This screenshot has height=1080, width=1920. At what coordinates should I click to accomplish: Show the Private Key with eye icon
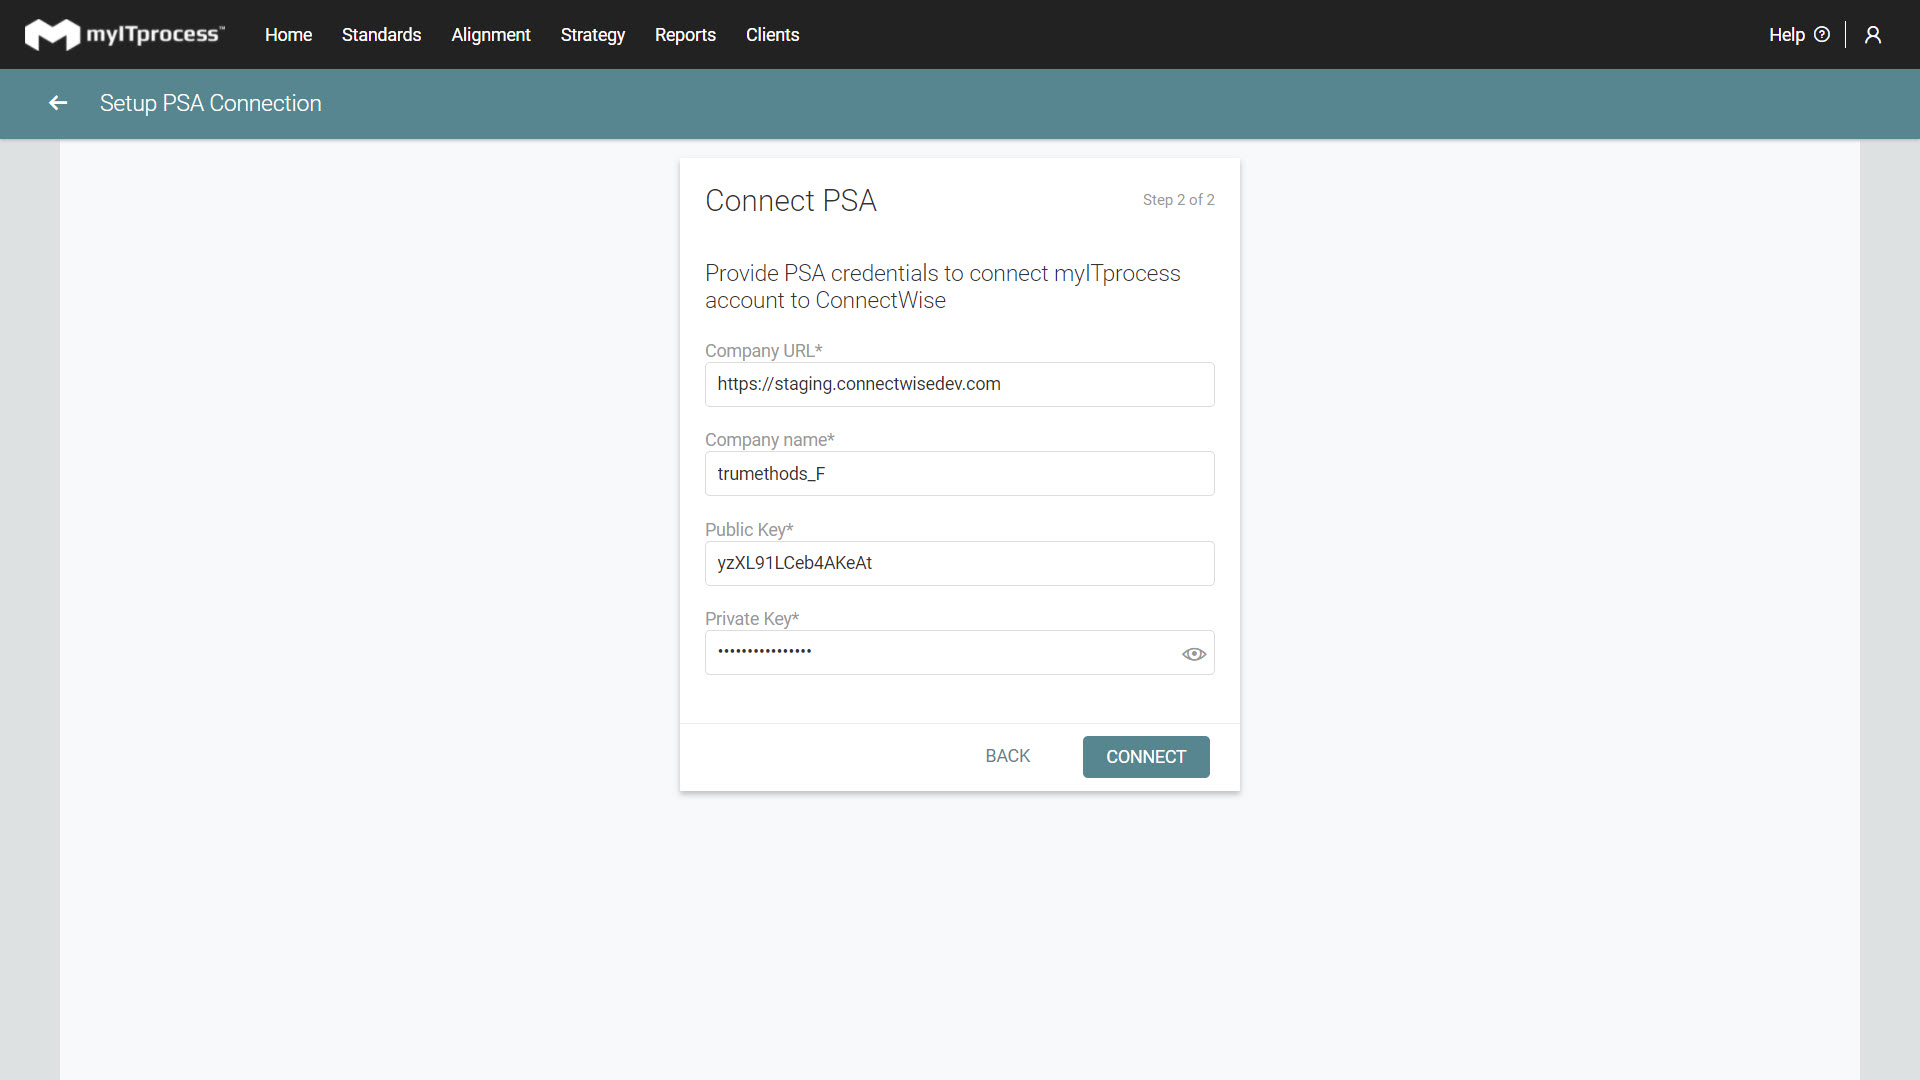click(x=1194, y=654)
